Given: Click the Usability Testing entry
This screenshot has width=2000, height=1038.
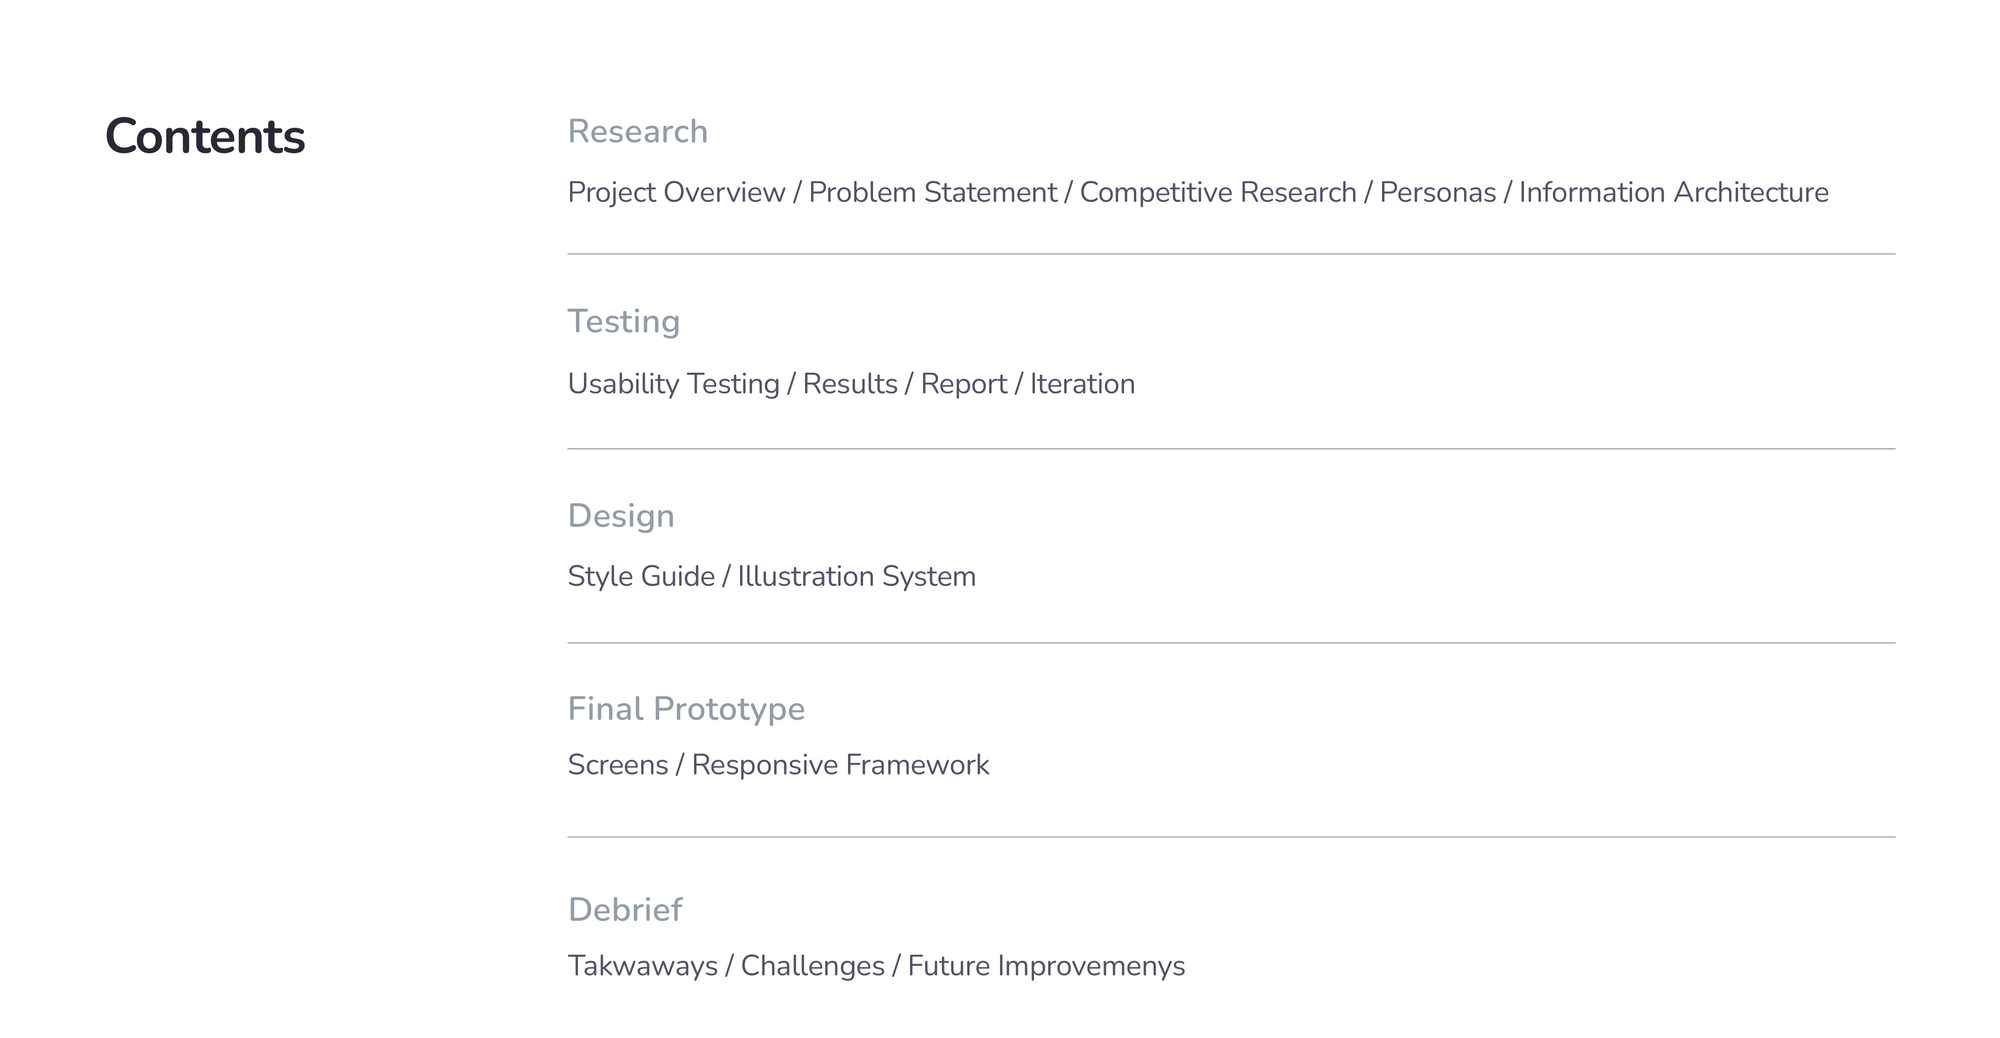Looking at the screenshot, I should (x=673, y=385).
